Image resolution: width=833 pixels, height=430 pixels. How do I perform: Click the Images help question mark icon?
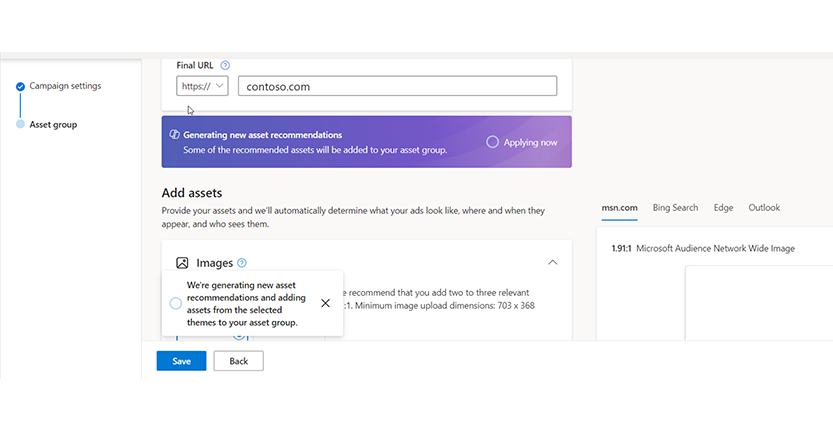tap(242, 263)
